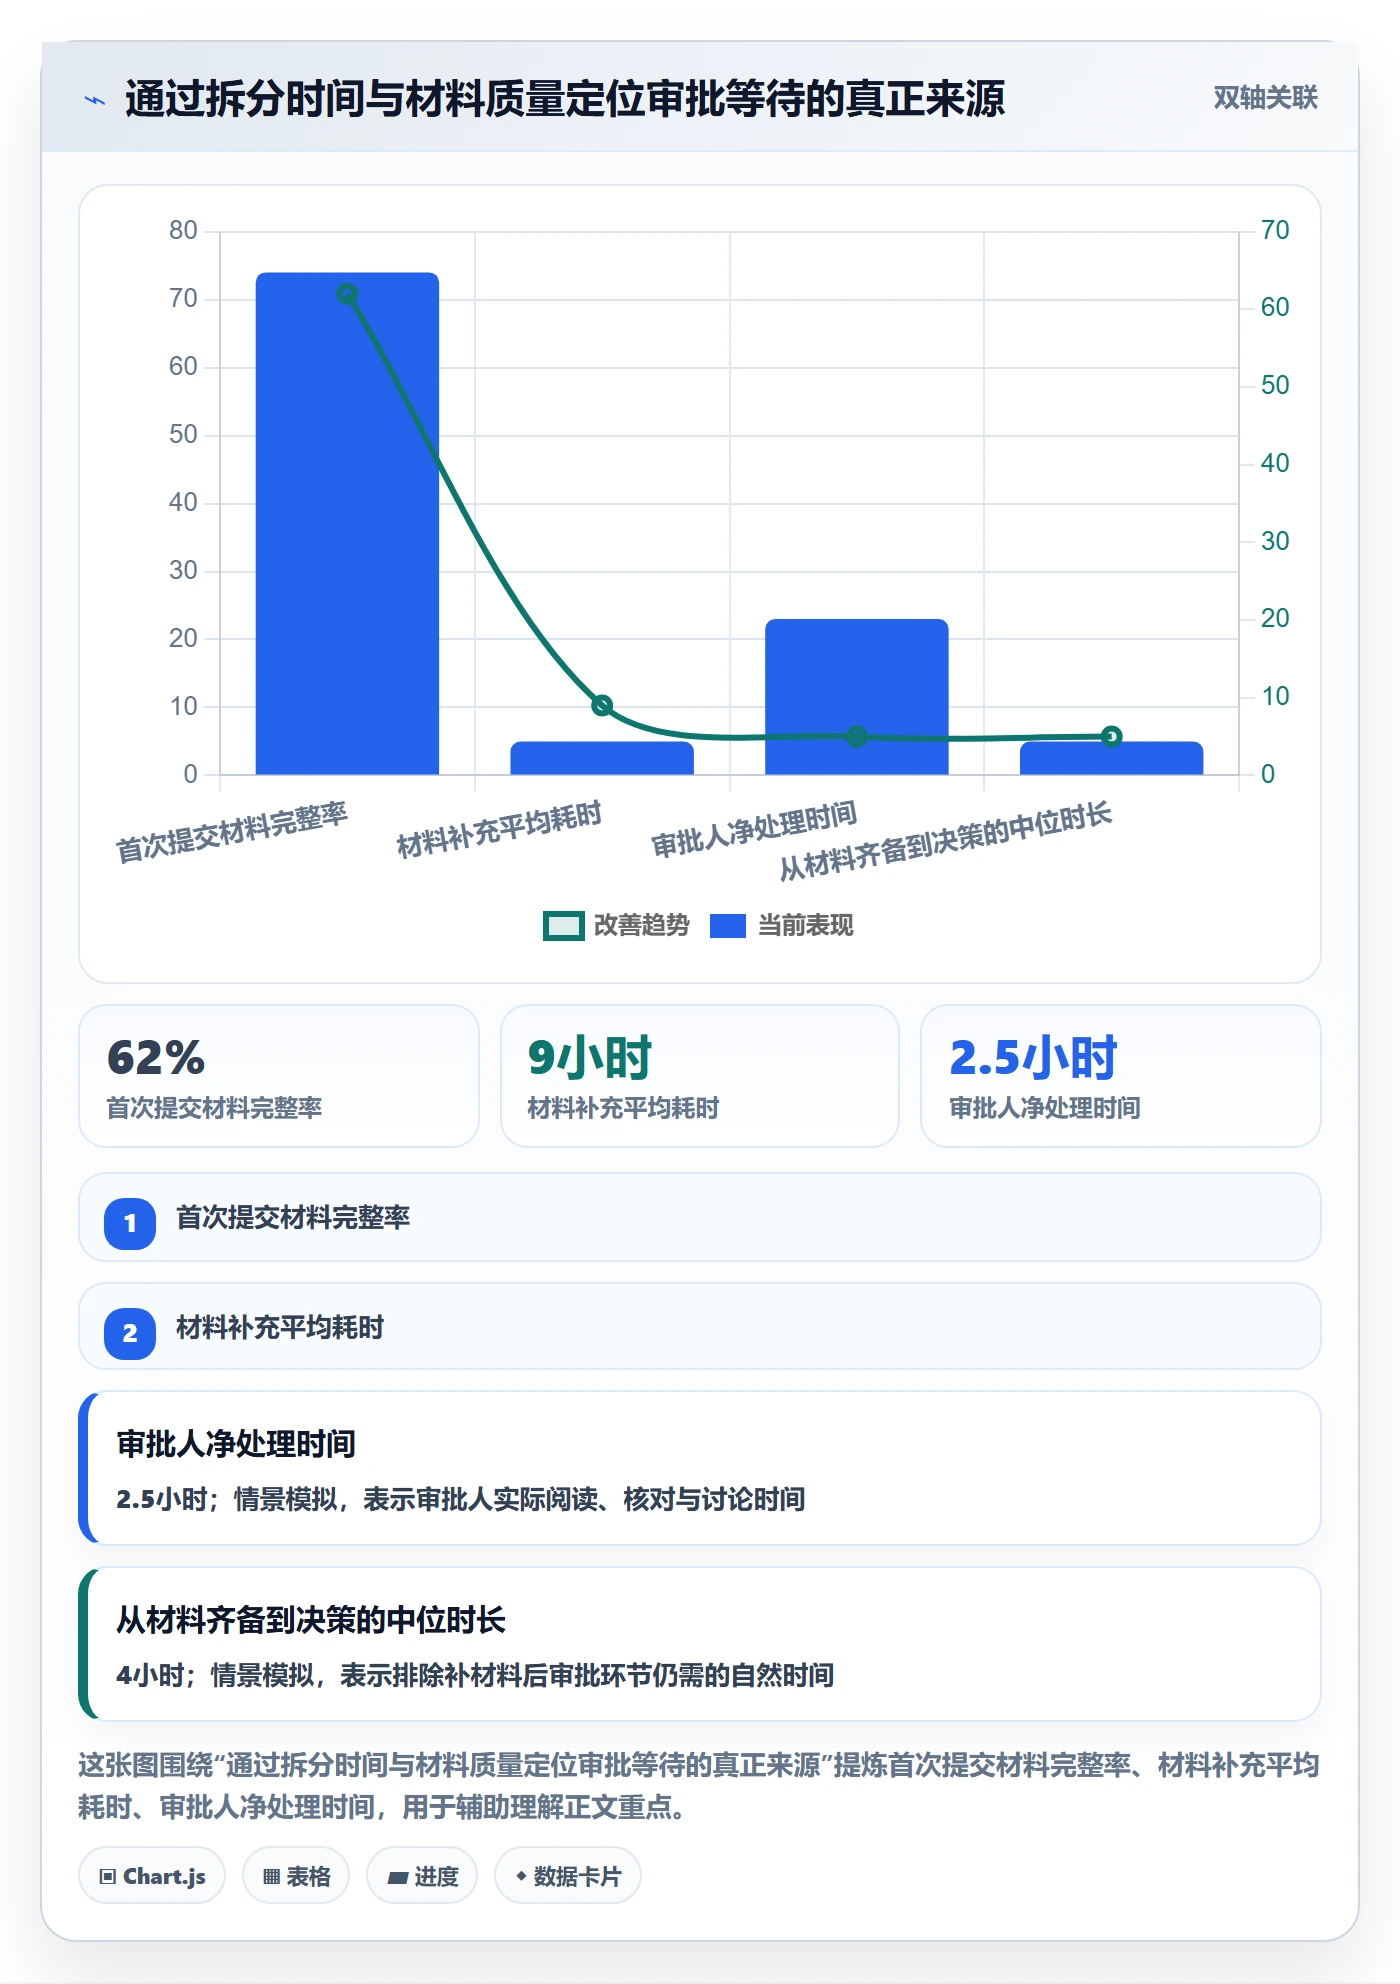
Task: Open the 材料补充平均耗时 list row
Action: (x=700, y=1326)
